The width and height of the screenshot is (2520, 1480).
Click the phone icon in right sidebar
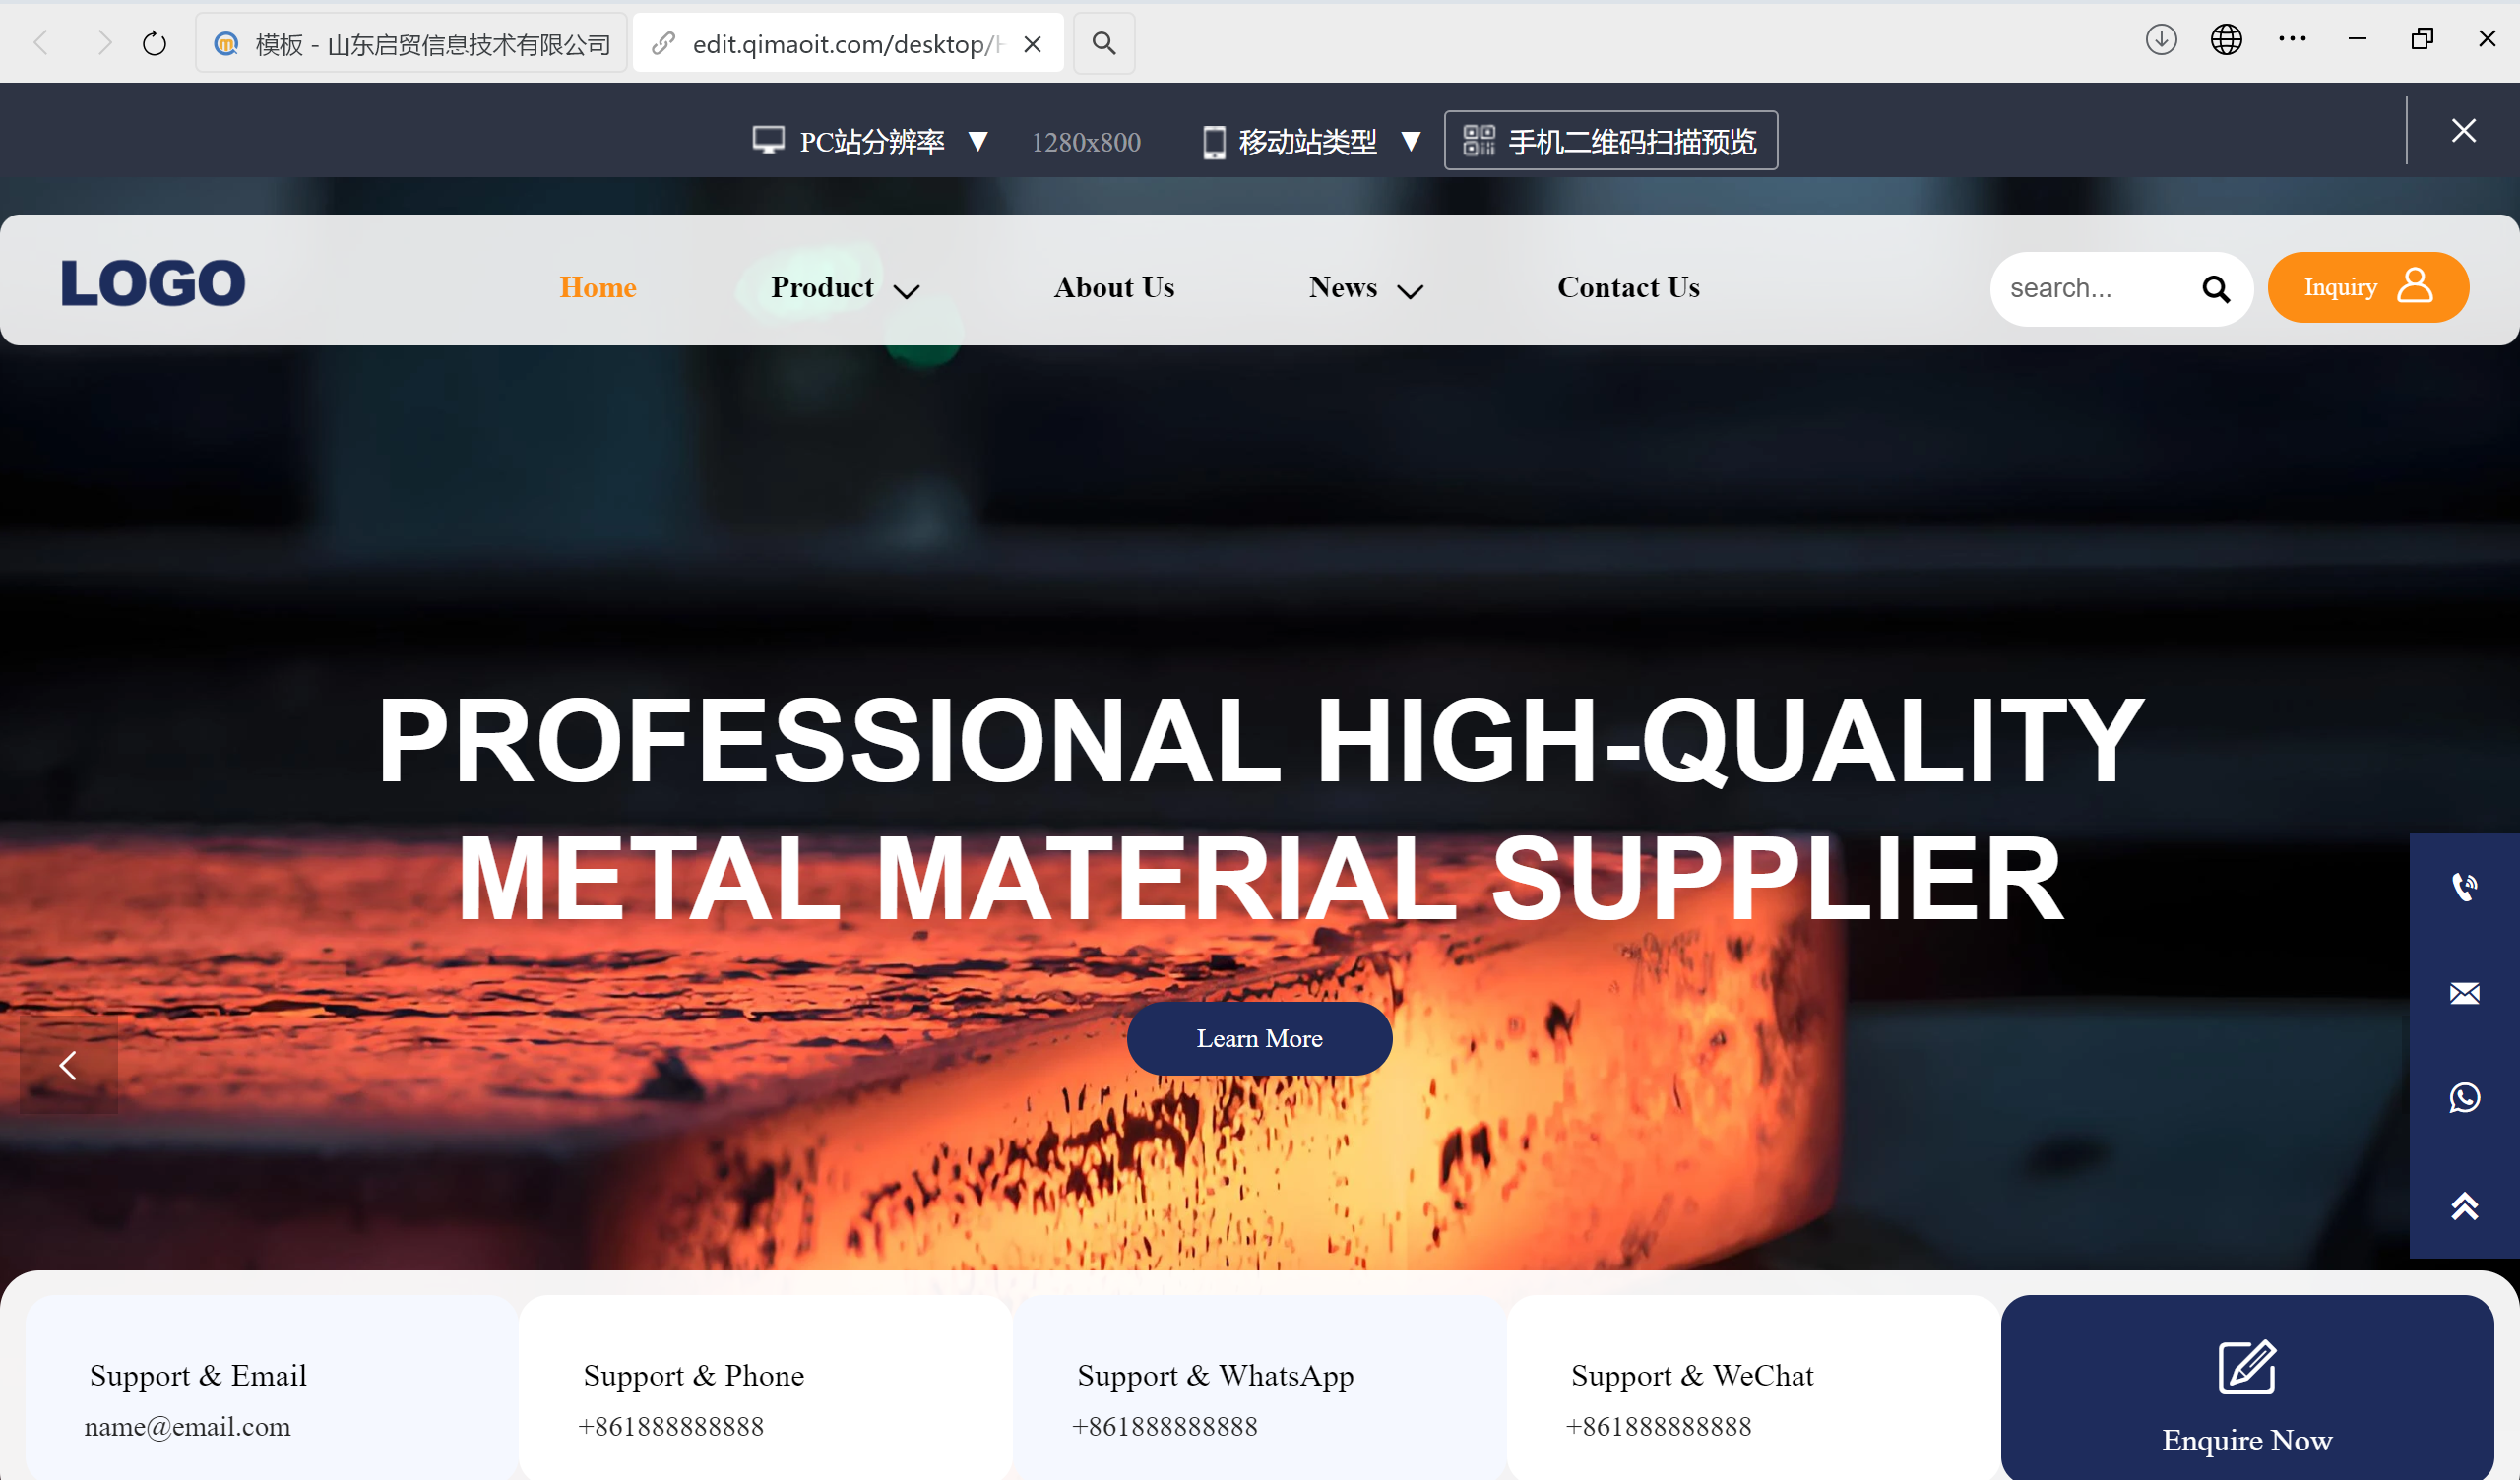point(2464,887)
